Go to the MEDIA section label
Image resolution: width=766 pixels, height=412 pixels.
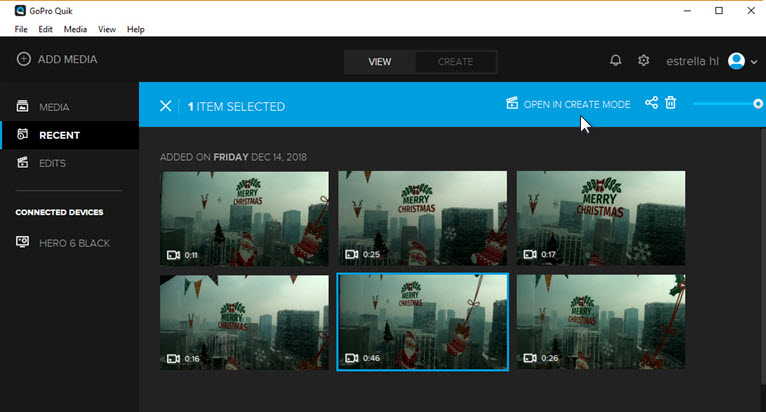point(54,107)
